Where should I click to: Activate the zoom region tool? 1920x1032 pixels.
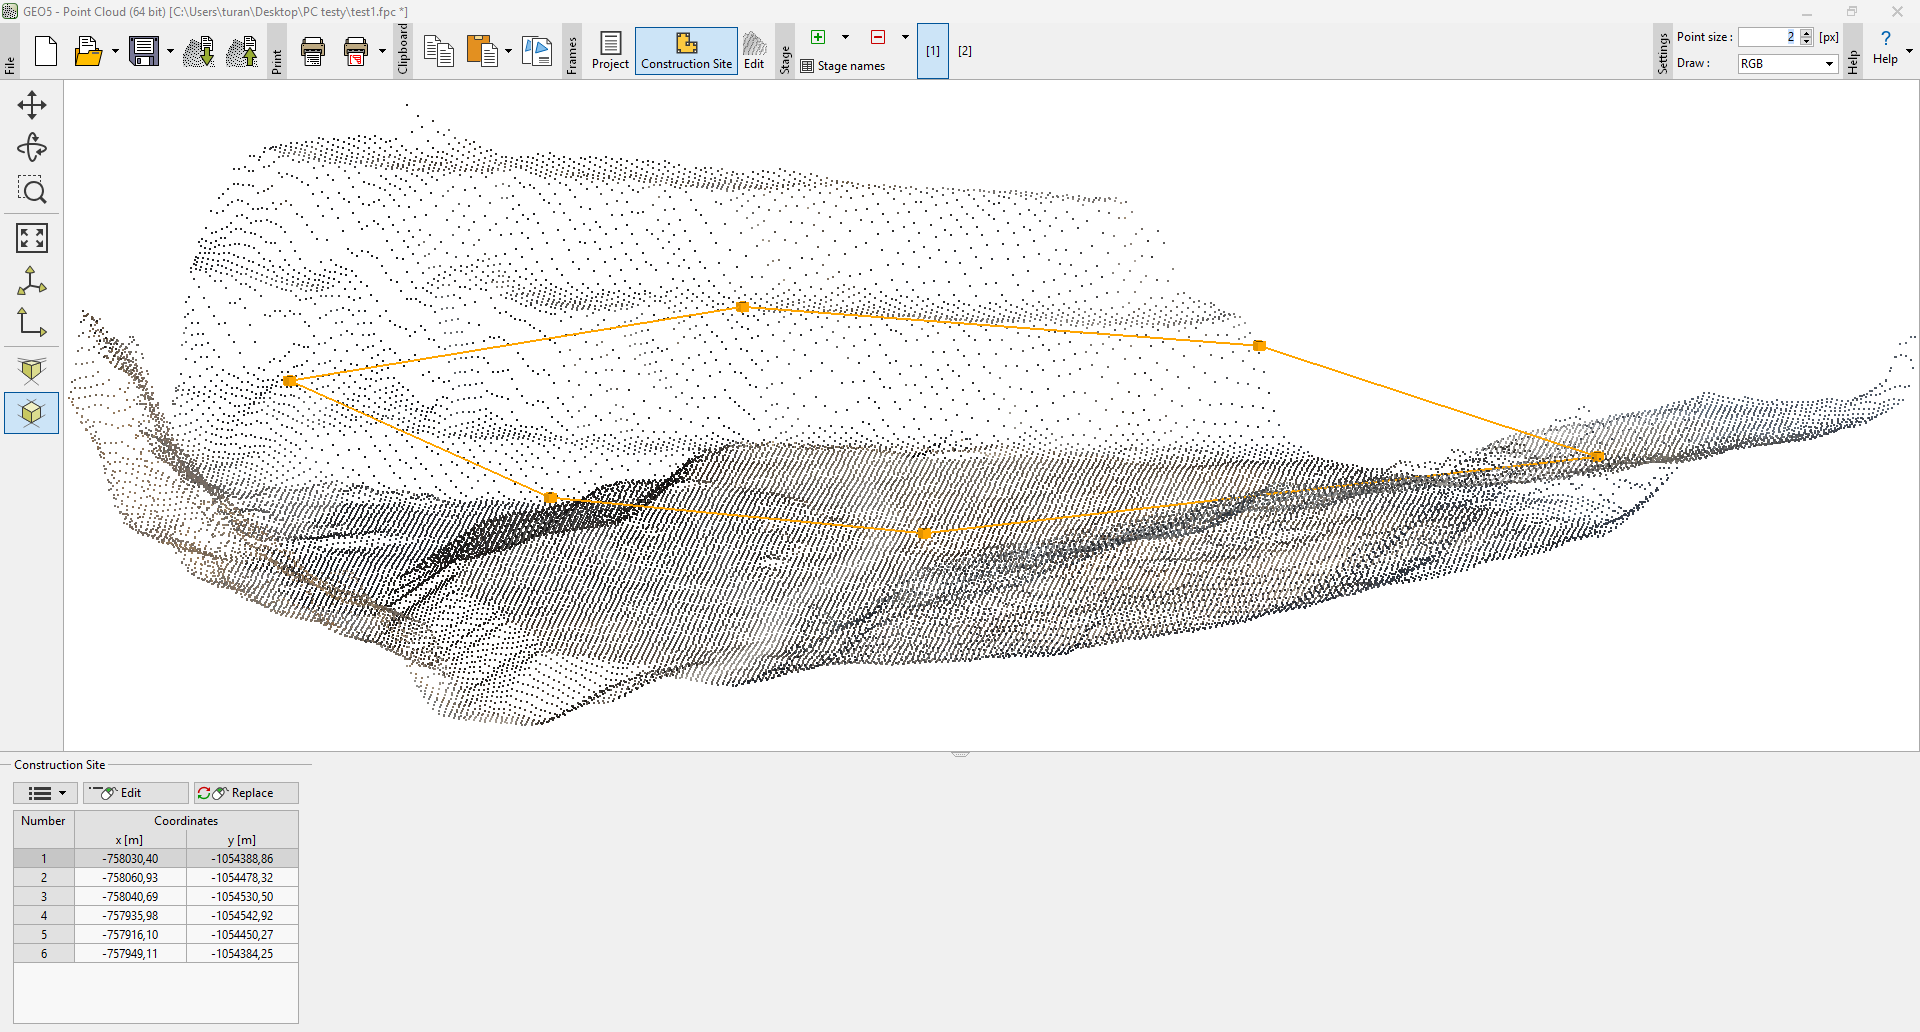(31, 190)
